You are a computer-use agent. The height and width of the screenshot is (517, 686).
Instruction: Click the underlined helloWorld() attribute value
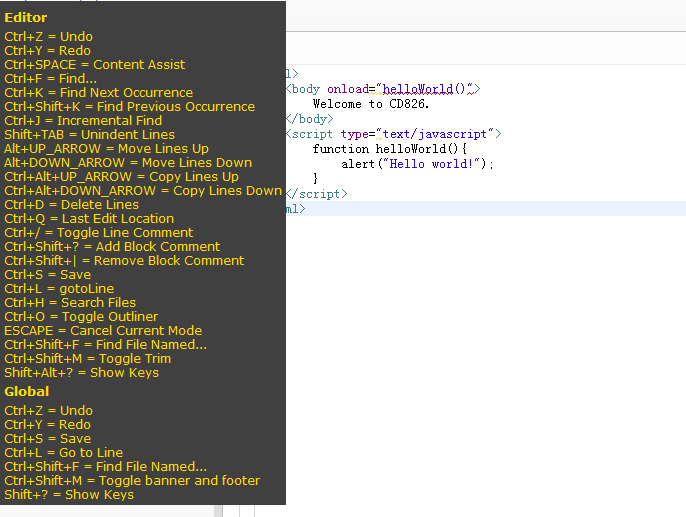[x=424, y=89]
